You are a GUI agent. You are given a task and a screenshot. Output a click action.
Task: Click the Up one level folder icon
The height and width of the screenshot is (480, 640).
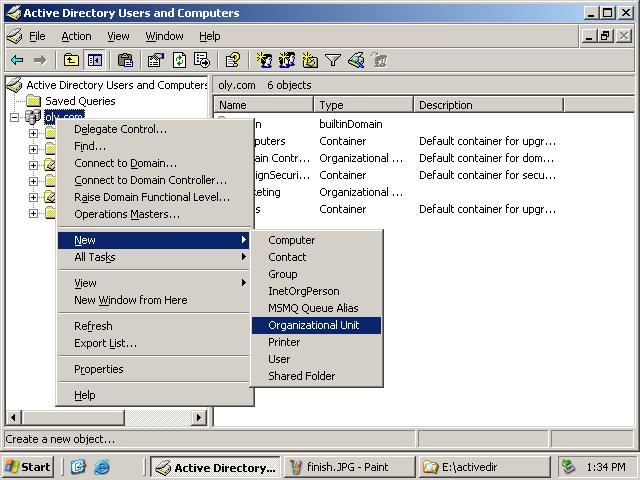click(71, 60)
